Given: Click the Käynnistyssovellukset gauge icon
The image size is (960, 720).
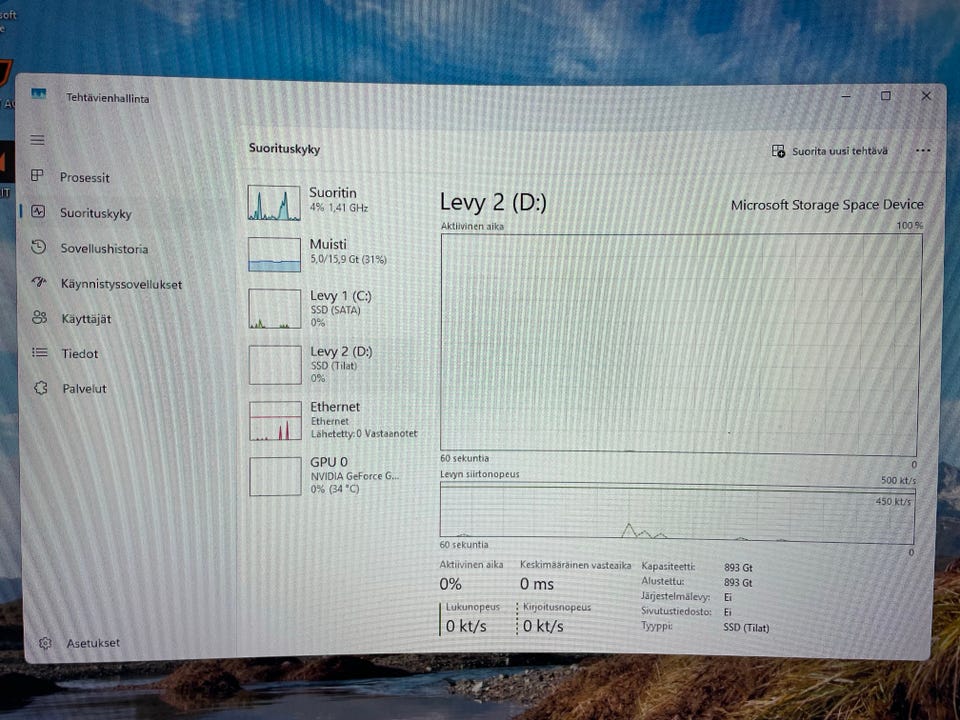Looking at the screenshot, I should (39, 282).
